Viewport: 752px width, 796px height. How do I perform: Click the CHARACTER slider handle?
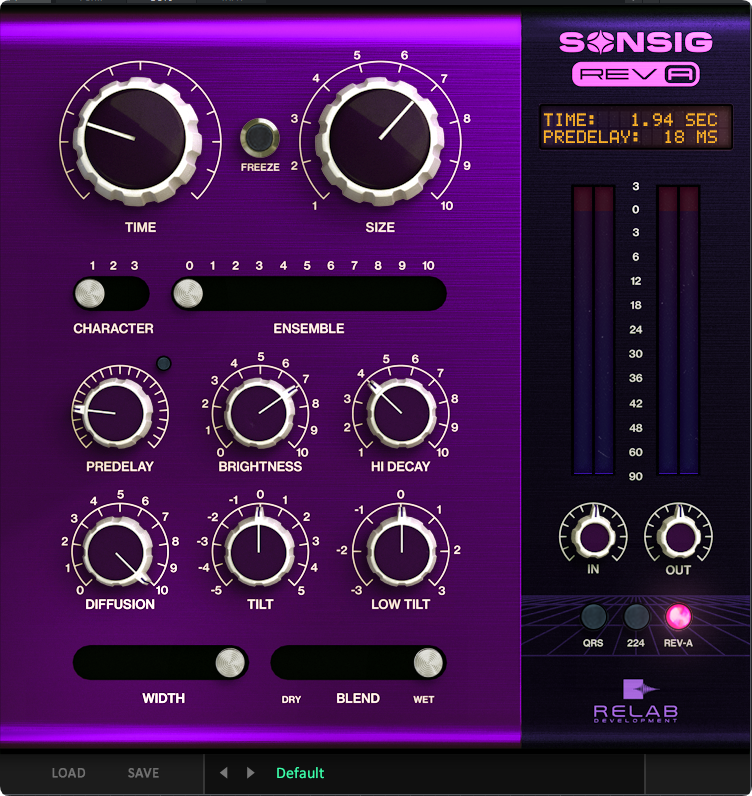[90, 293]
